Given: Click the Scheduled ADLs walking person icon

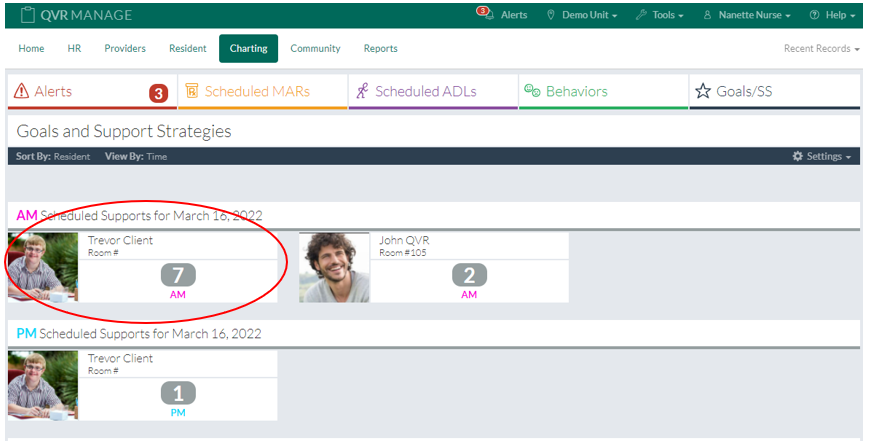Looking at the screenshot, I should click(x=362, y=92).
